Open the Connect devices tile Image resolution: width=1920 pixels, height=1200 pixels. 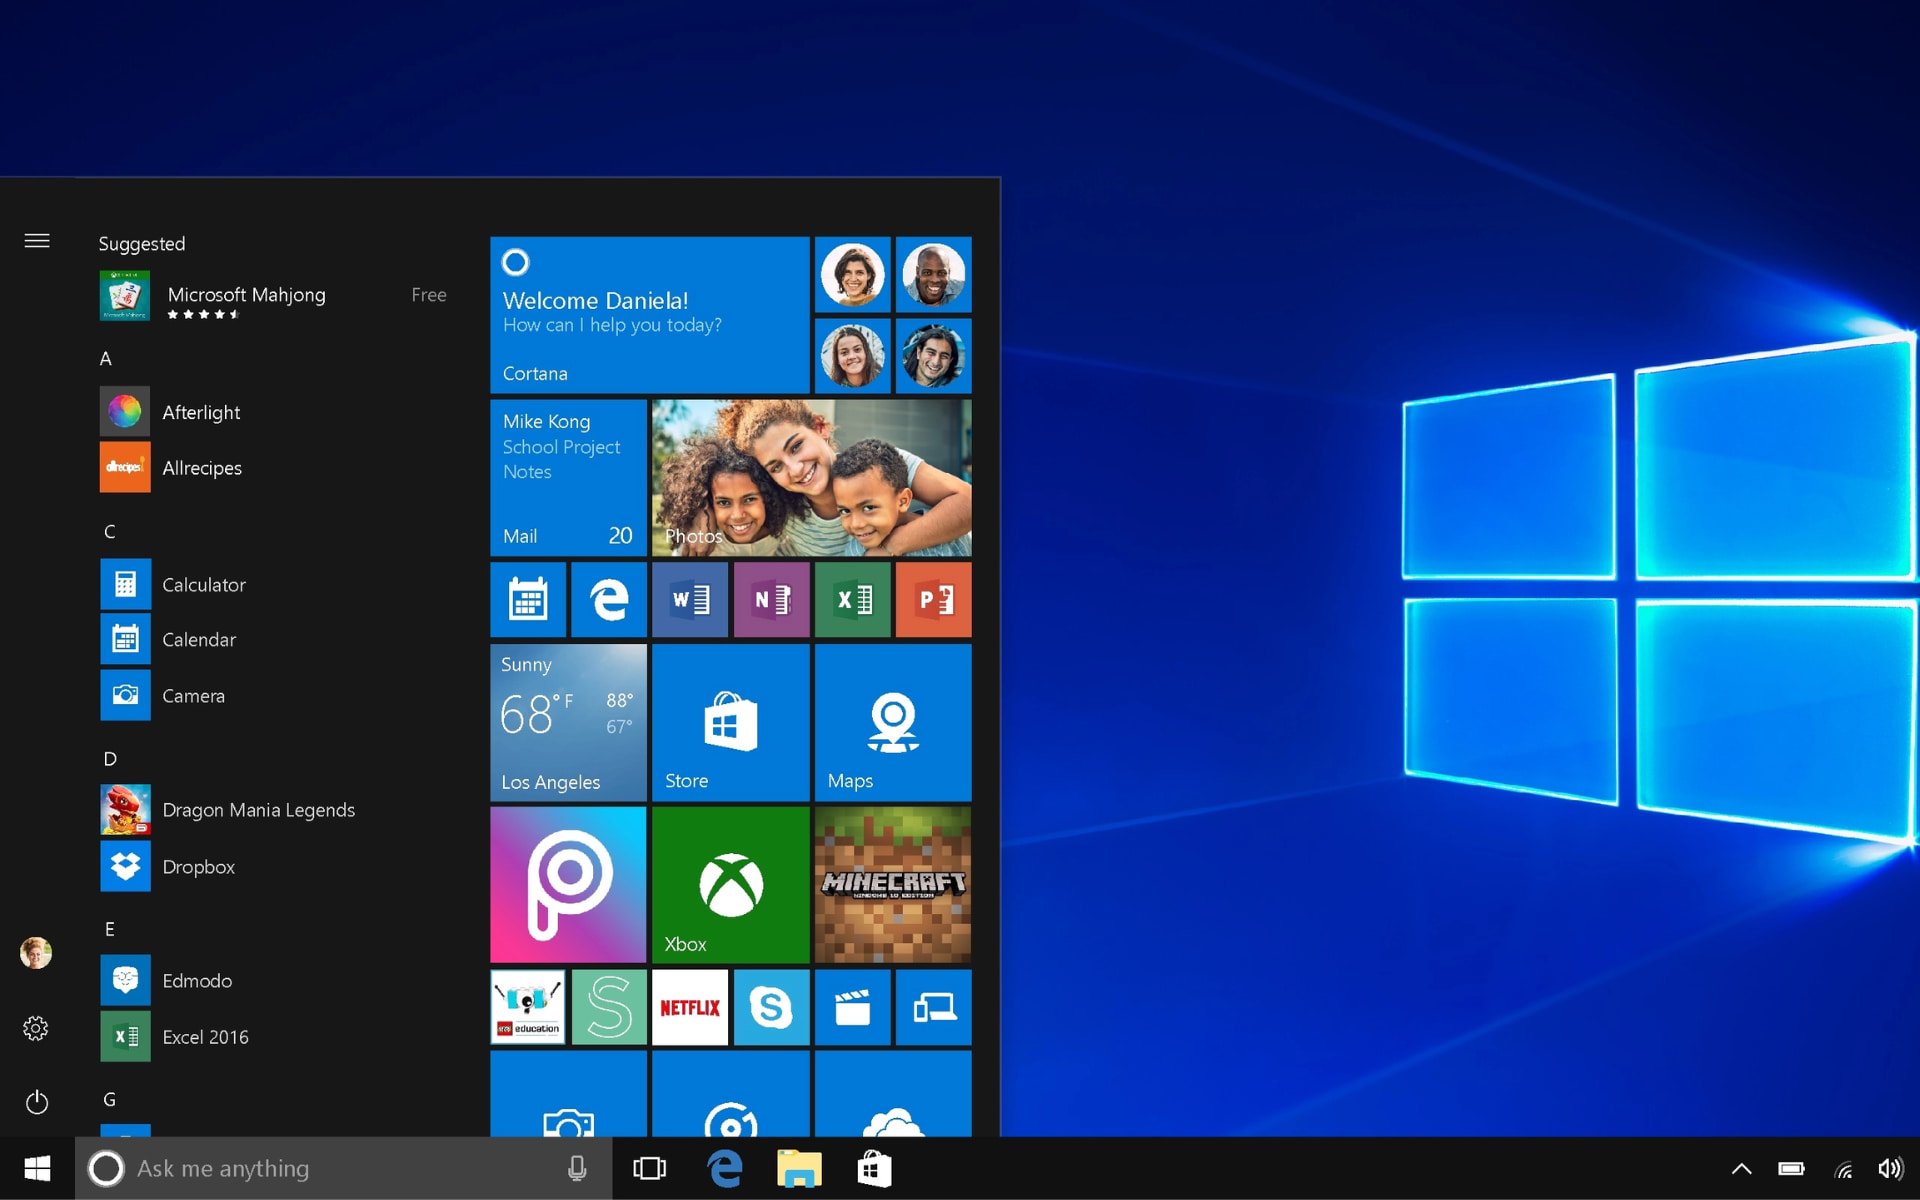[933, 1007]
